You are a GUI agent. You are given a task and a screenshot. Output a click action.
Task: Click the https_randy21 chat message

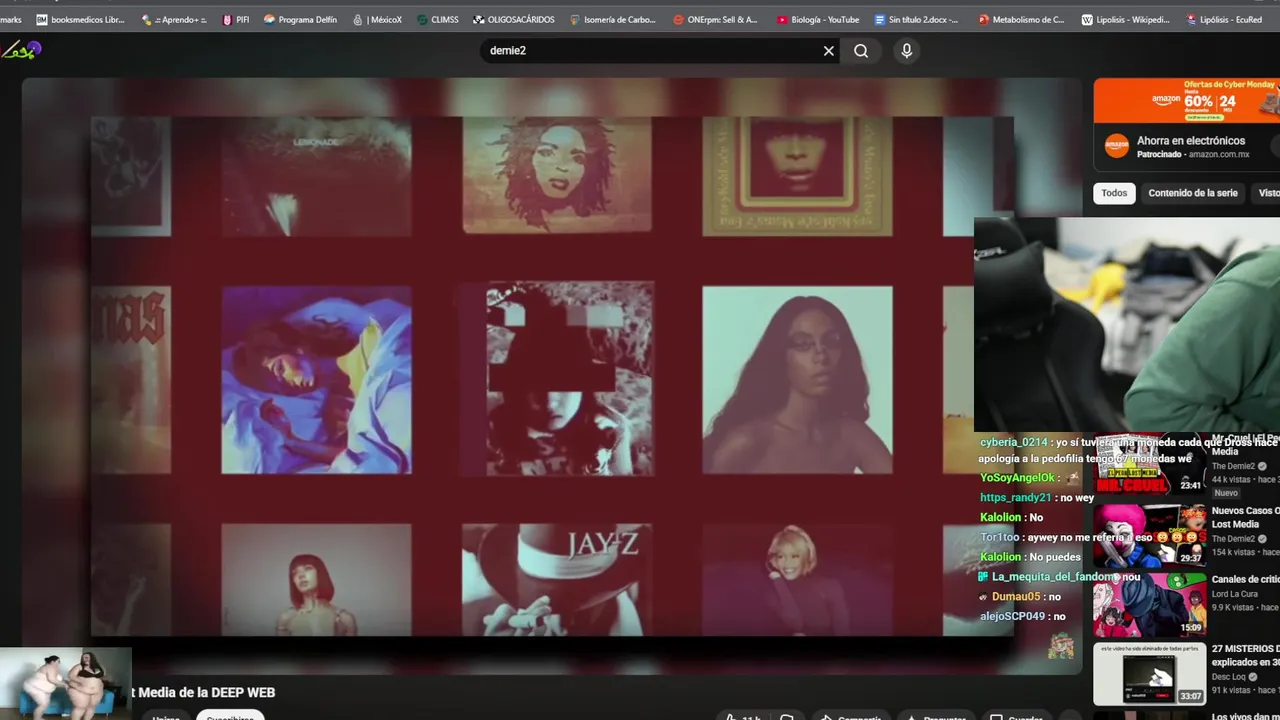tap(1037, 497)
